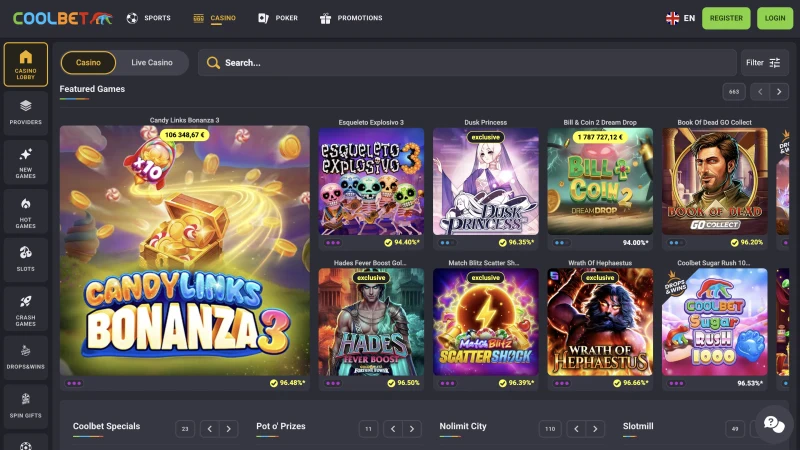The width and height of the screenshot is (800, 450).
Task: Click the Login button
Action: coord(775,18)
